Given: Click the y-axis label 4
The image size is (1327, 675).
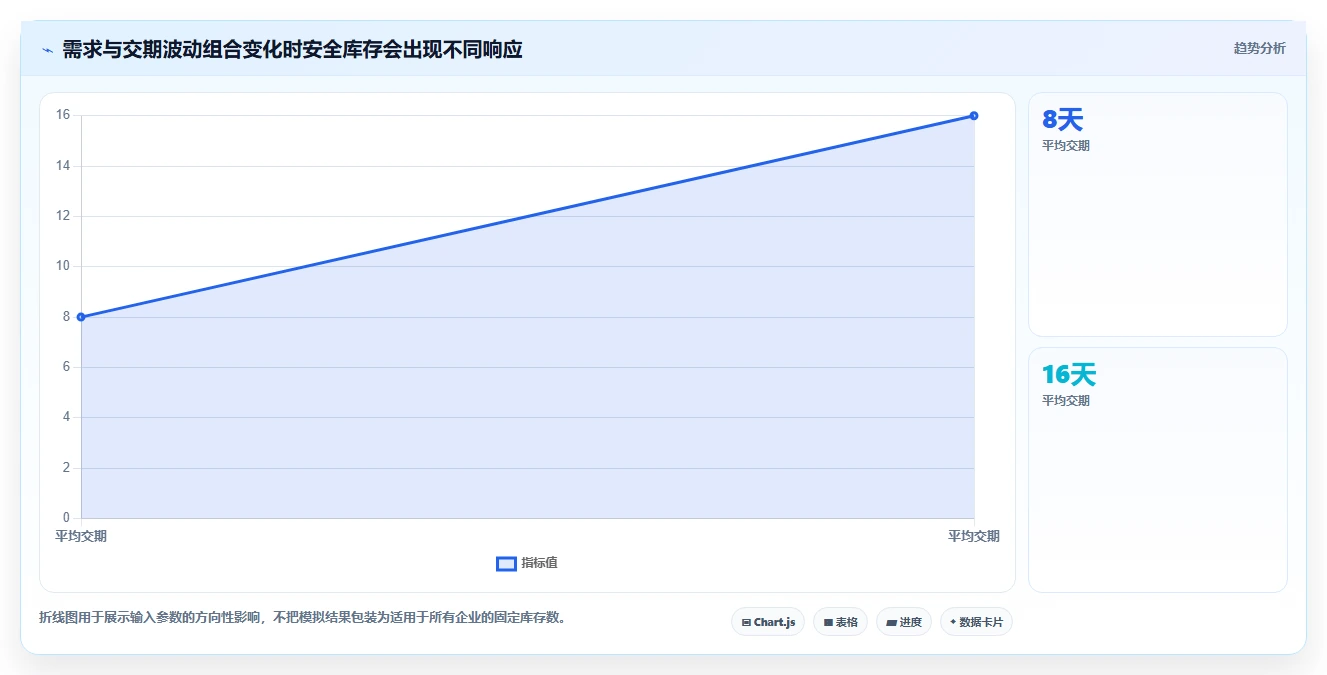Looking at the screenshot, I should (66, 417).
